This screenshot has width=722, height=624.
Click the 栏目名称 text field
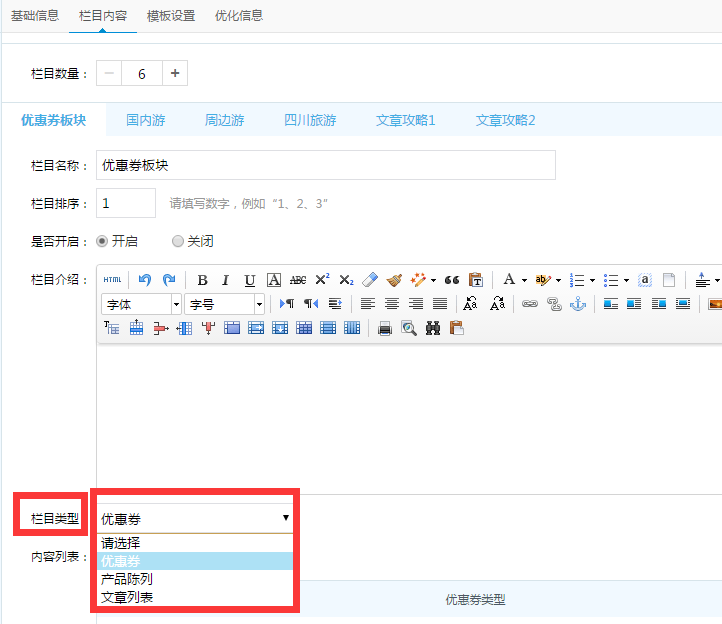(325, 165)
